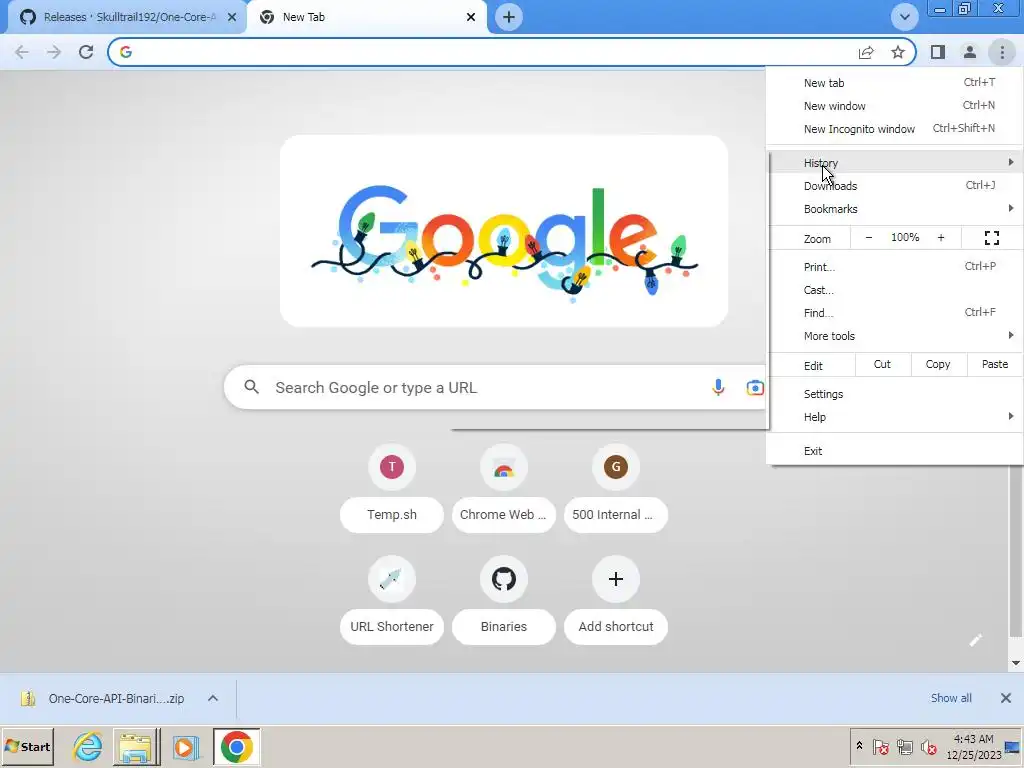Screen dimensions: 1024x768
Task: Increase zoom with the plus button
Action: (941, 238)
